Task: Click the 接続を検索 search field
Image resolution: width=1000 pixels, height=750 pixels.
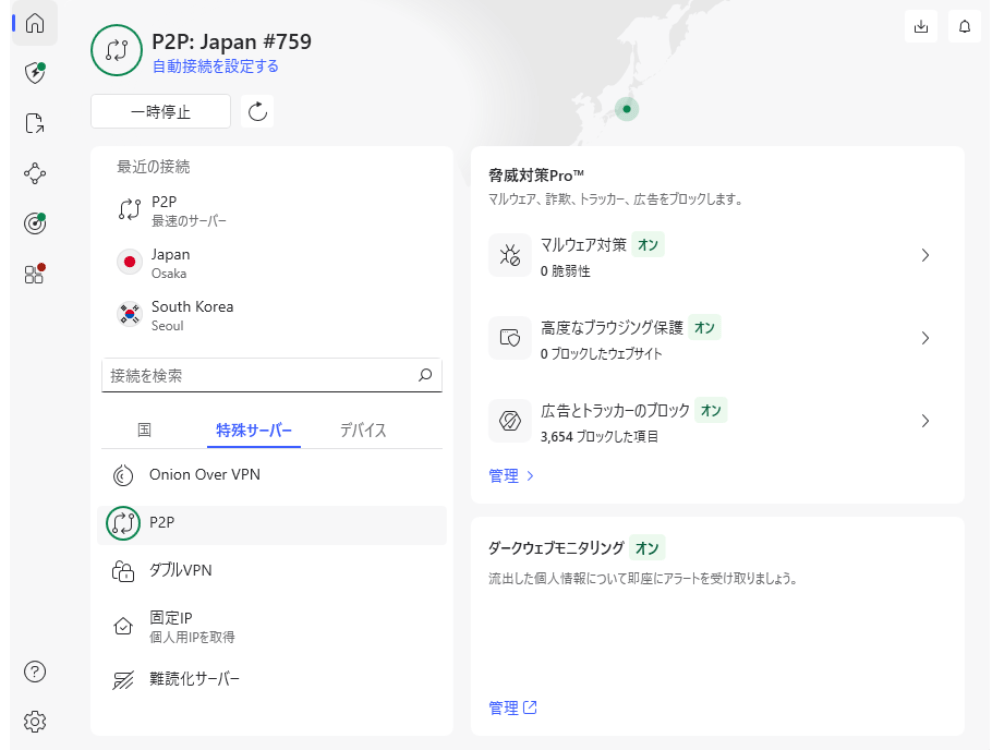Action: coord(260,376)
